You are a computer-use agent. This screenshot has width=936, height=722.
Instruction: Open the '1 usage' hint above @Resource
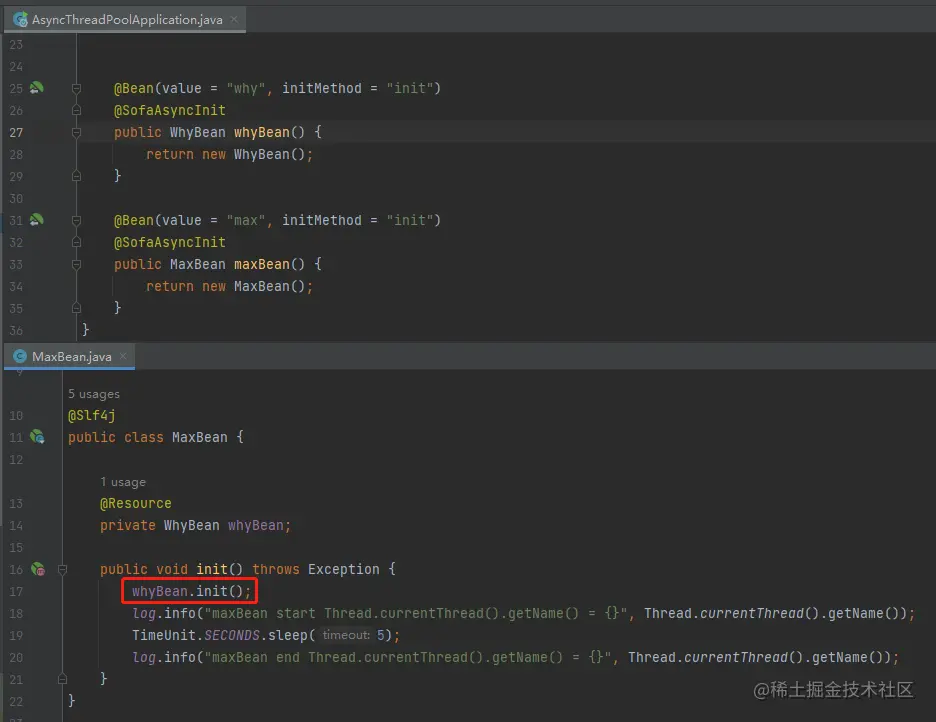123,482
